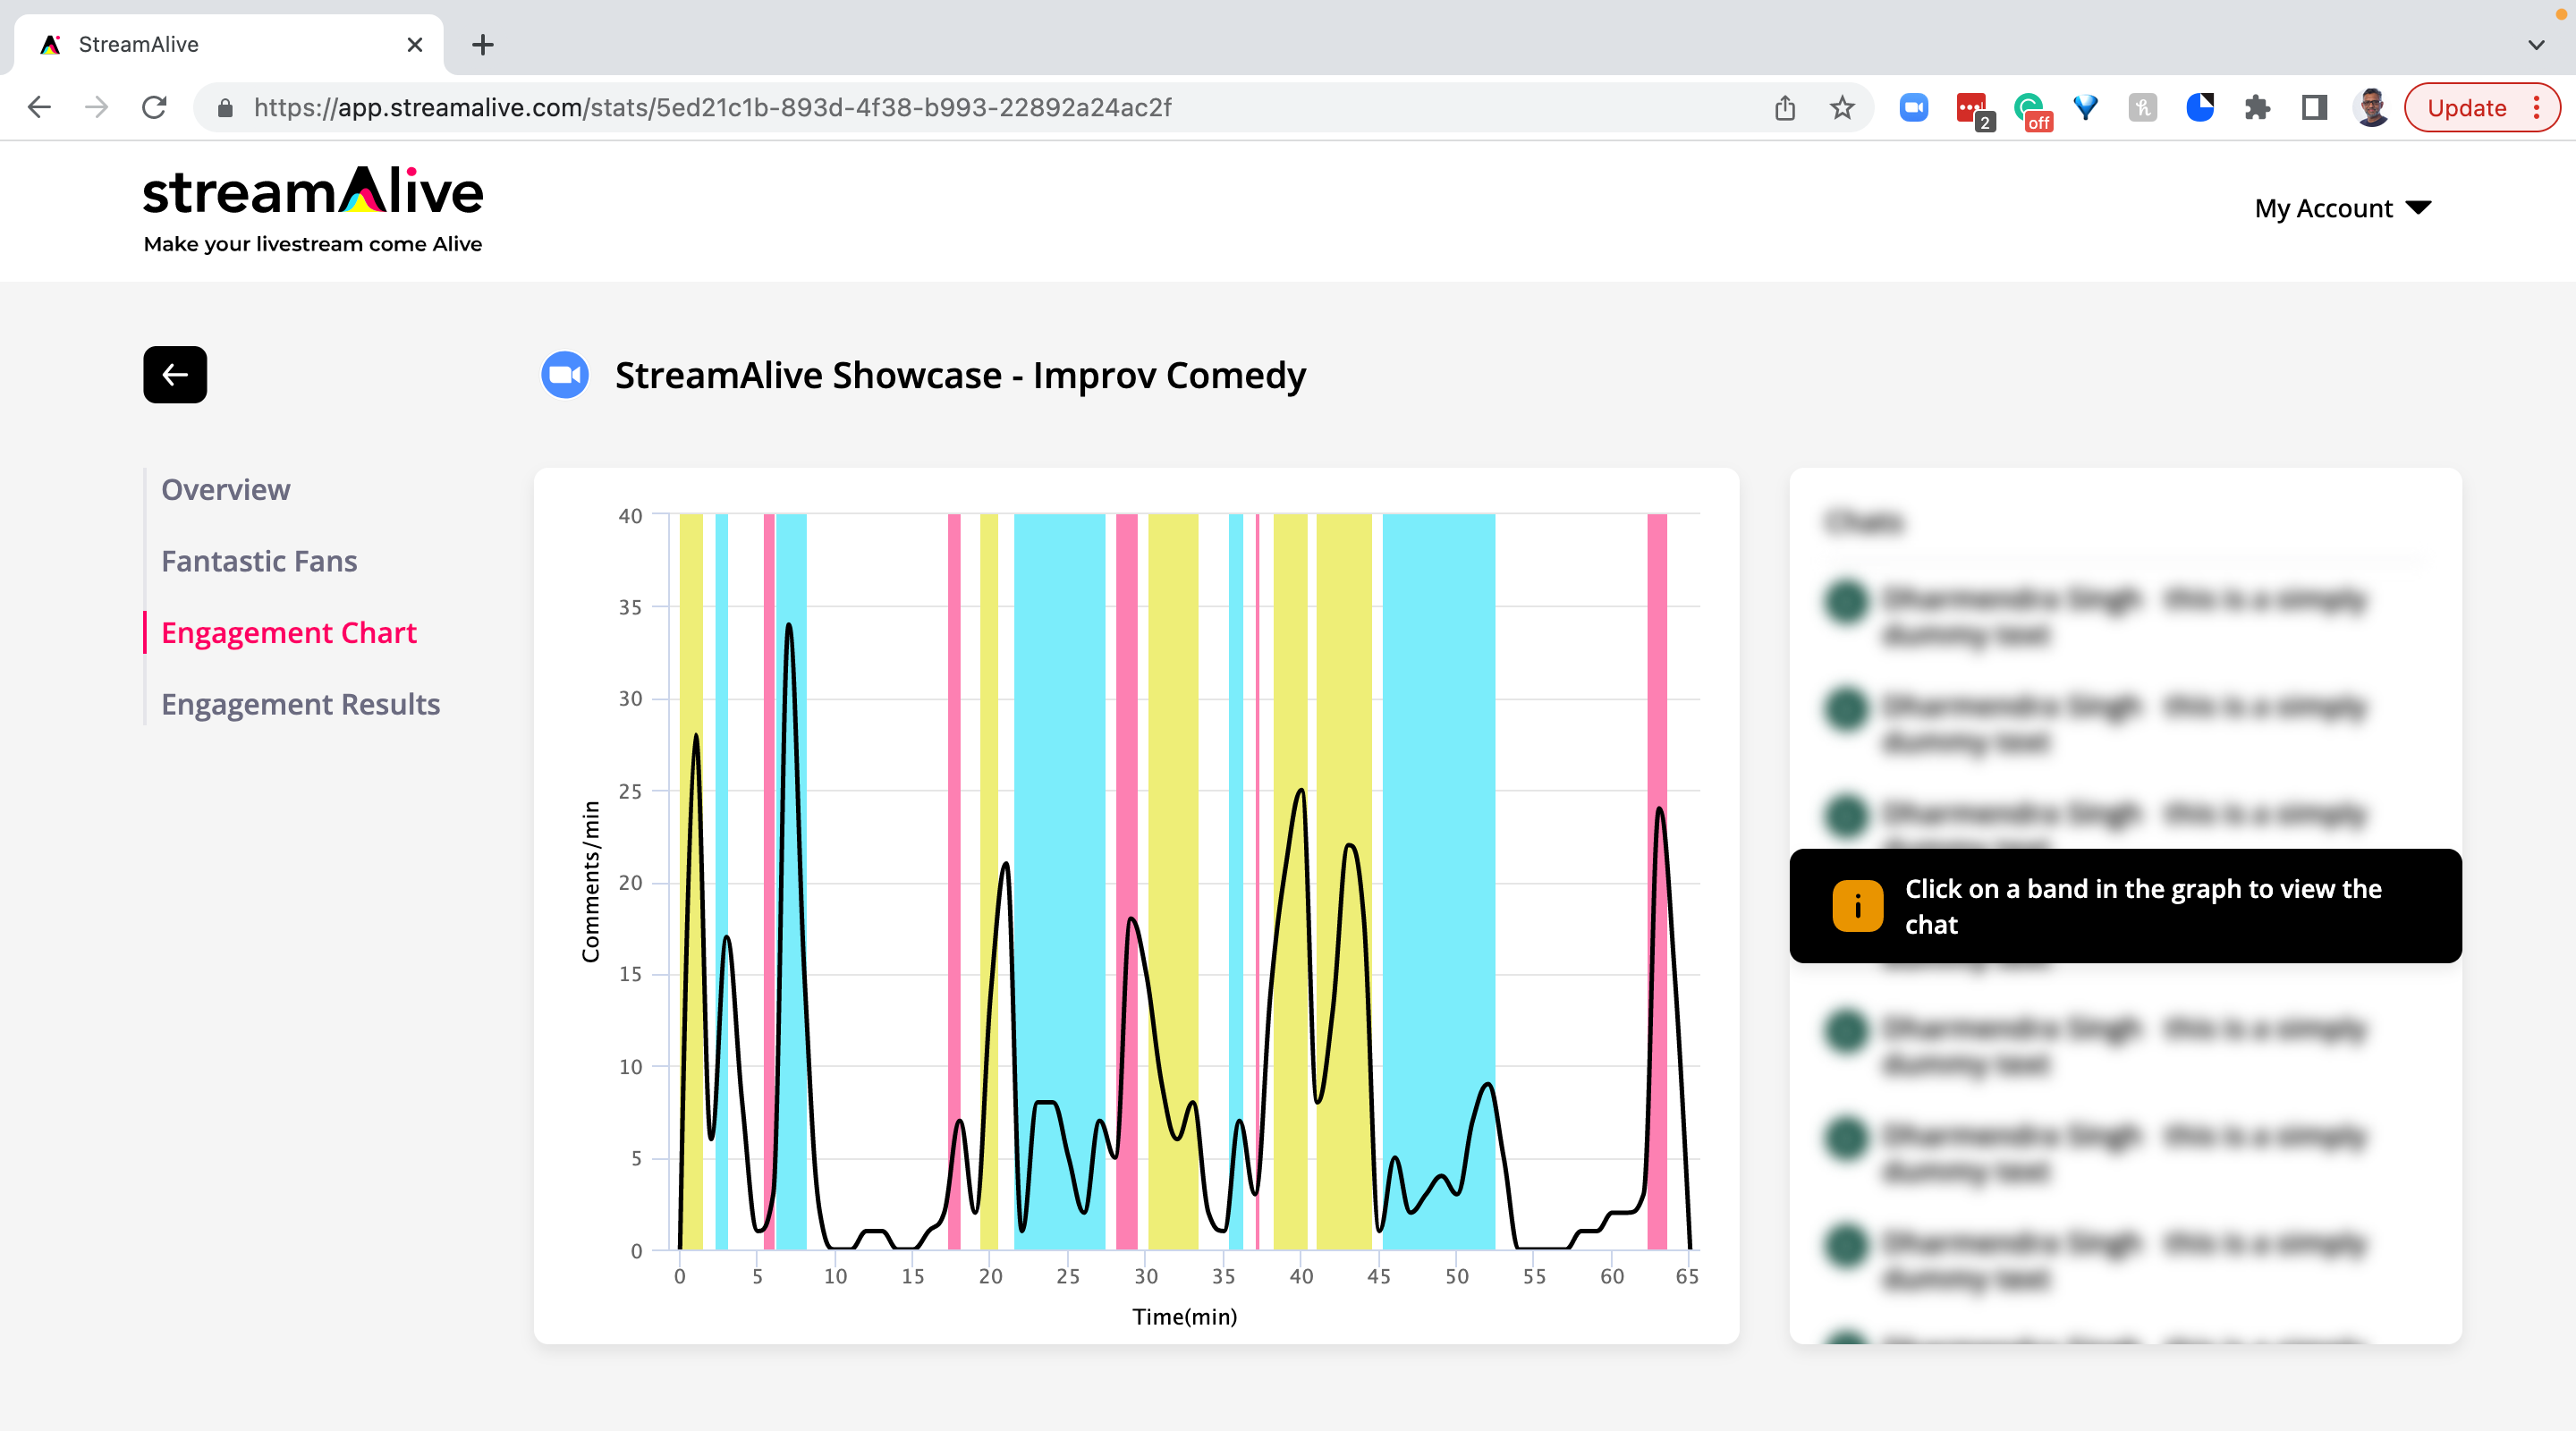Click the wide cyan band around minute 25

[1060, 881]
